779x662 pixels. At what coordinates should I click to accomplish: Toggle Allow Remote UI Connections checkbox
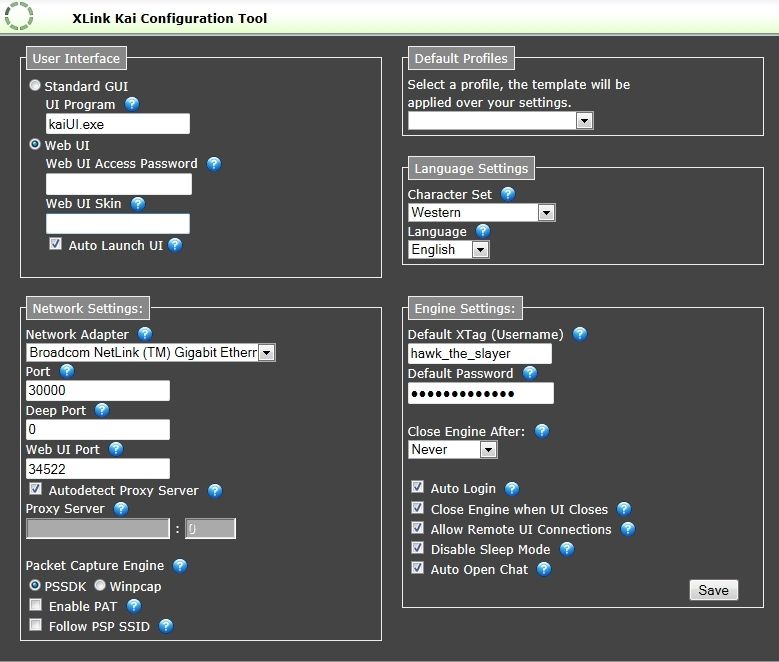tap(417, 527)
